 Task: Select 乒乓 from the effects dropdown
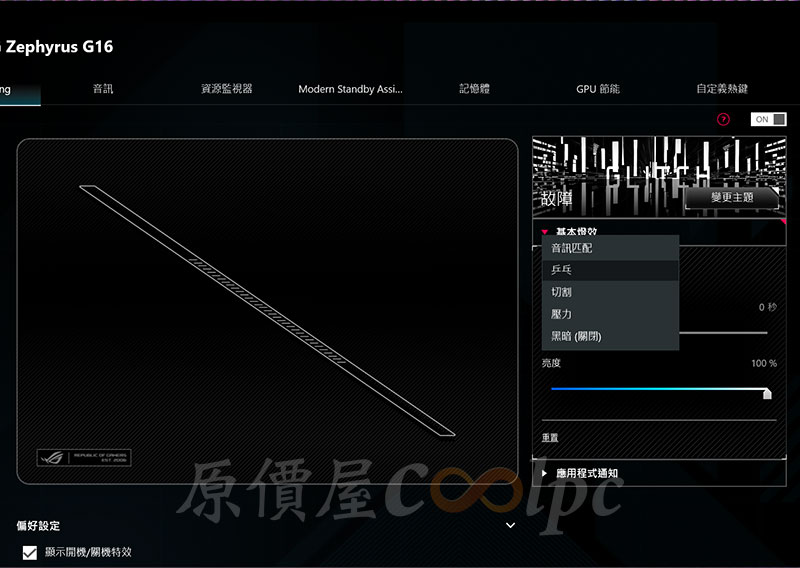[610, 270]
